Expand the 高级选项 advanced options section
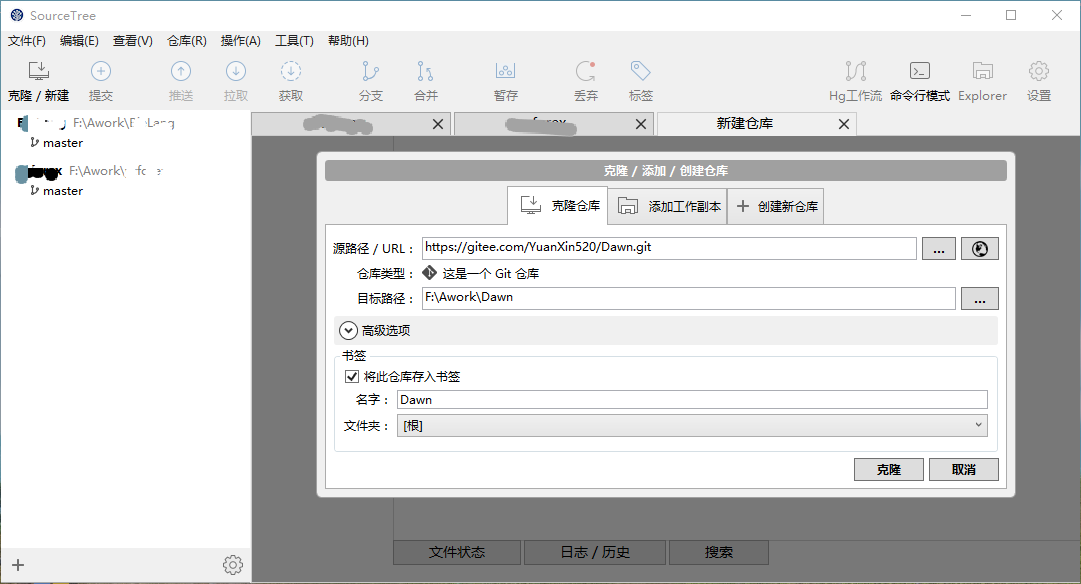 [348, 331]
